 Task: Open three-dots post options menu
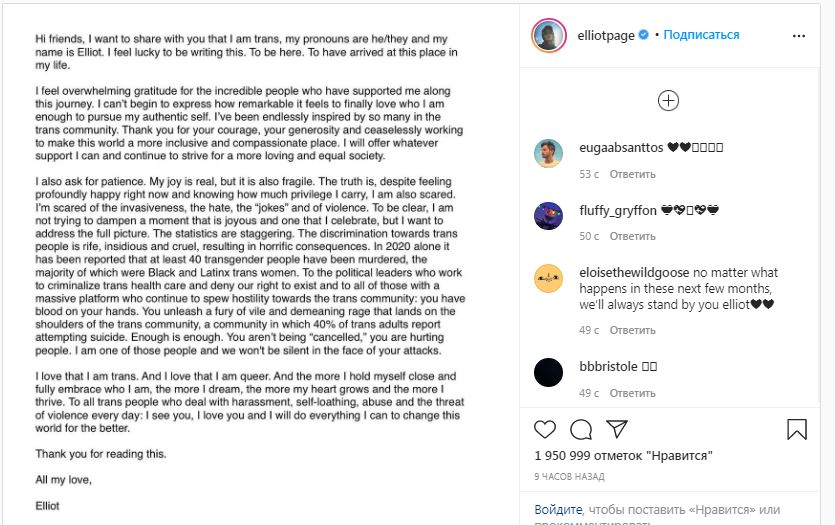tap(798, 35)
